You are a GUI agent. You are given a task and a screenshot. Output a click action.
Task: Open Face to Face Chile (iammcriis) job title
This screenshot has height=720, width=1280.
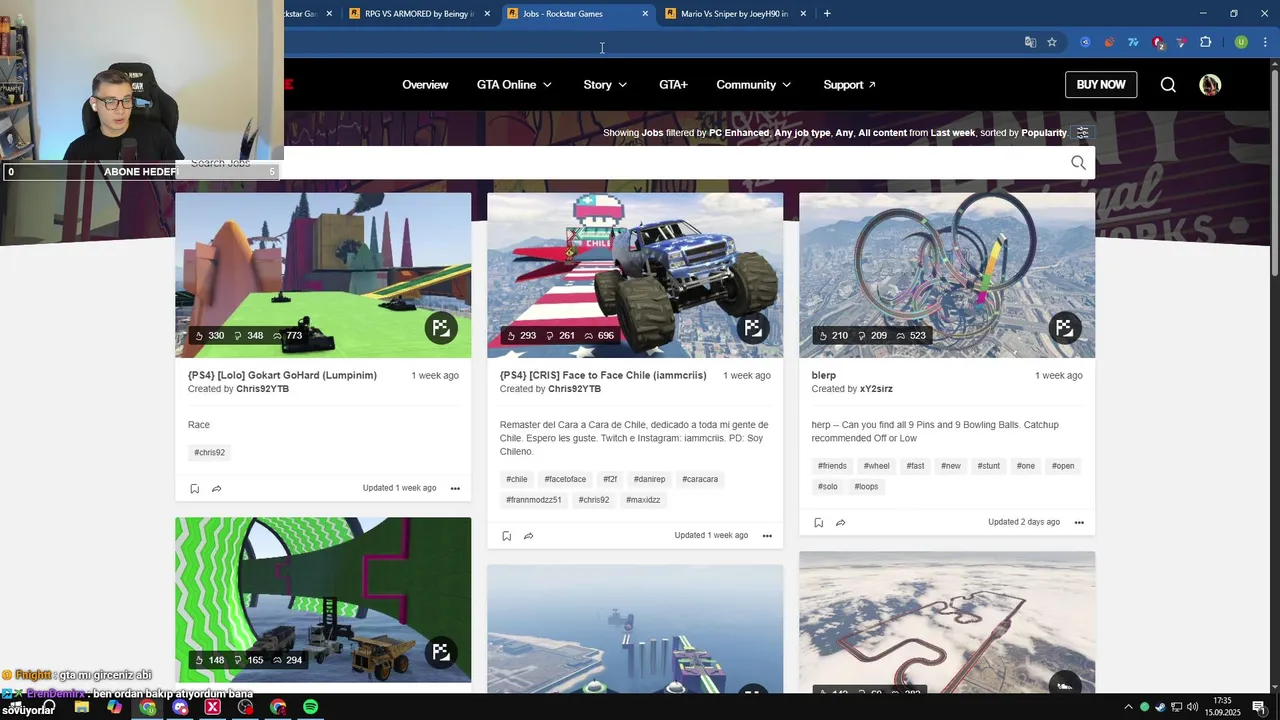603,376
